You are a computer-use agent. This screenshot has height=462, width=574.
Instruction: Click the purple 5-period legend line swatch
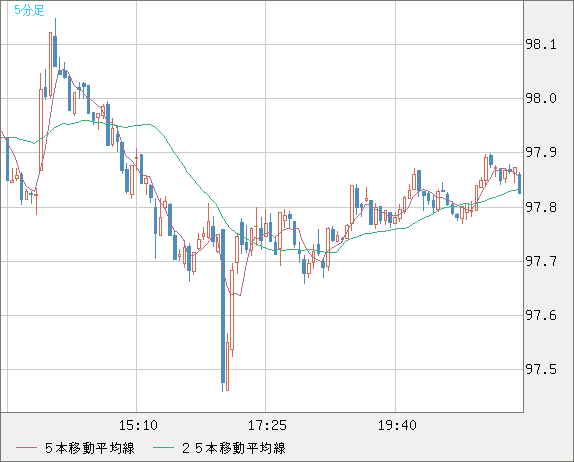point(26,448)
